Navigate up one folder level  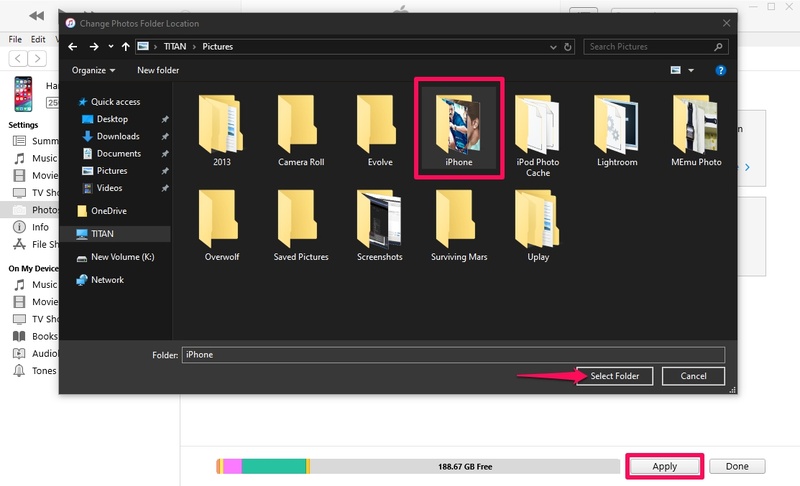(x=126, y=46)
